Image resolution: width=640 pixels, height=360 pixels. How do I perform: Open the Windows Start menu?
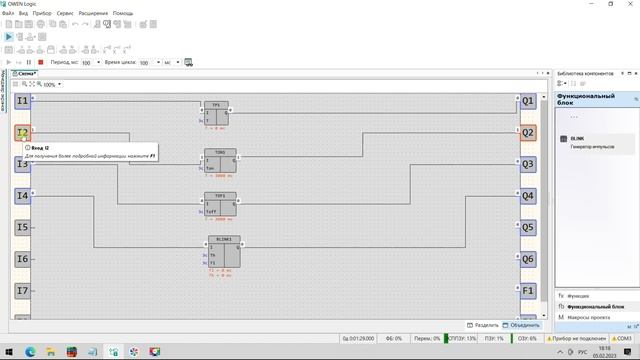tap(9, 352)
